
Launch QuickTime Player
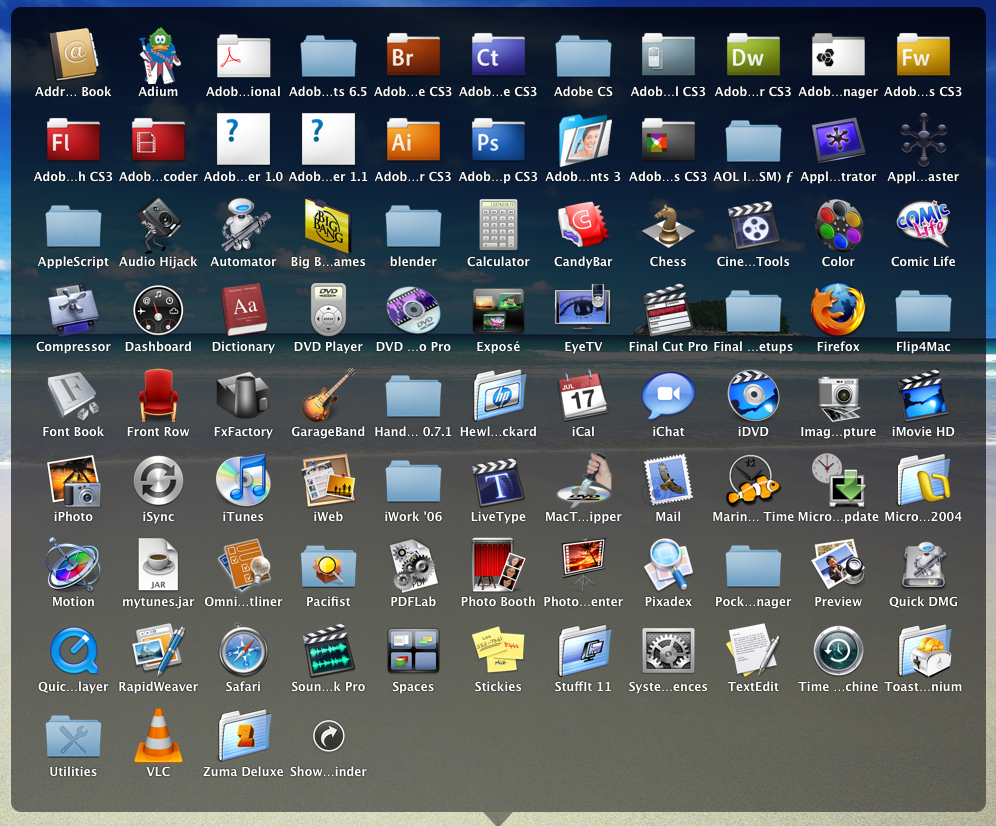click(x=73, y=650)
